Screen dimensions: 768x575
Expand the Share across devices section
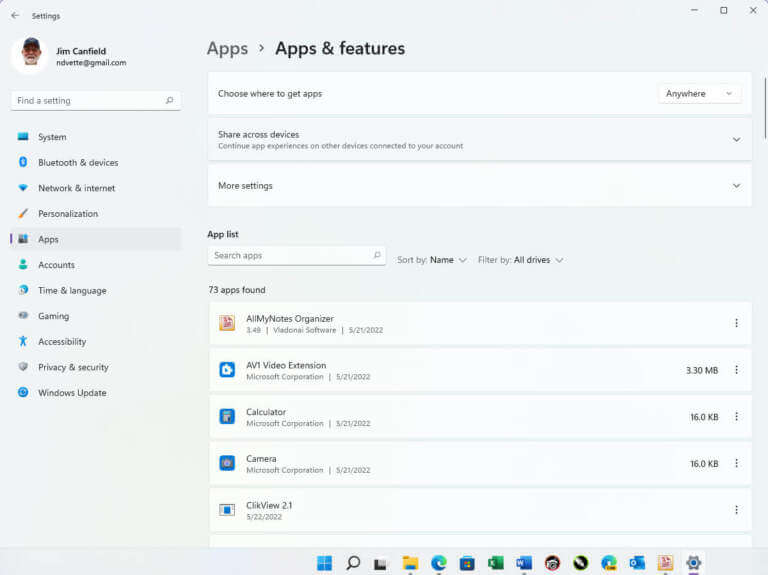click(480, 140)
